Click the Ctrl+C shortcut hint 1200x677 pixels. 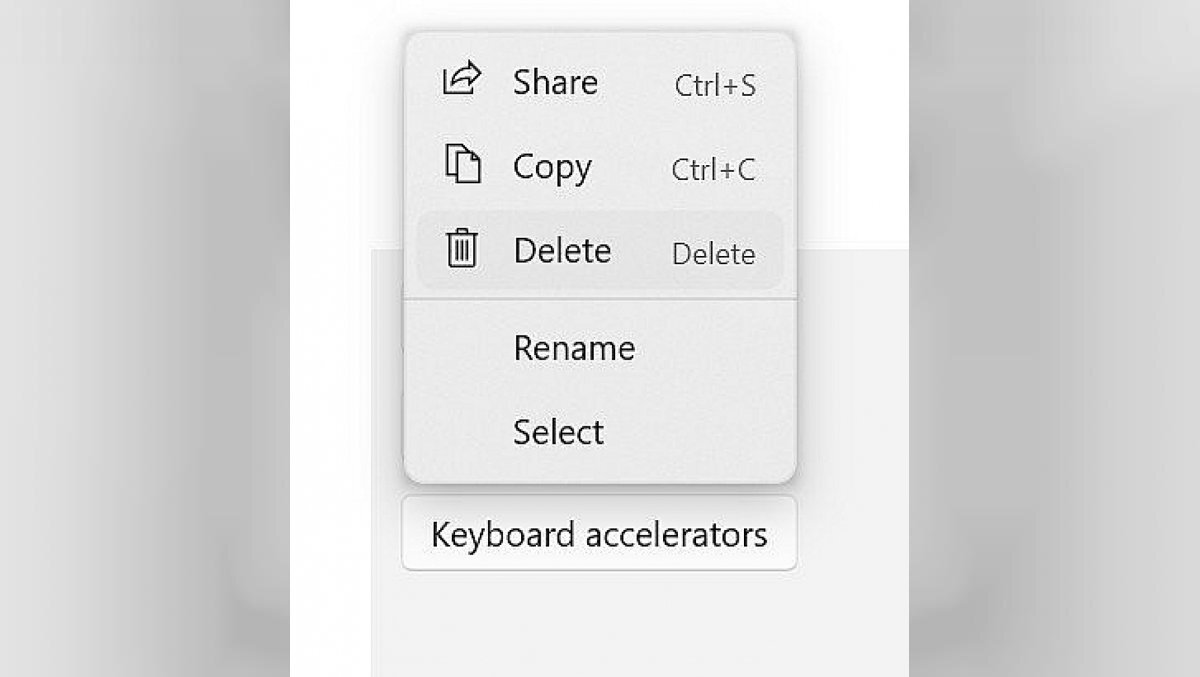tap(713, 170)
